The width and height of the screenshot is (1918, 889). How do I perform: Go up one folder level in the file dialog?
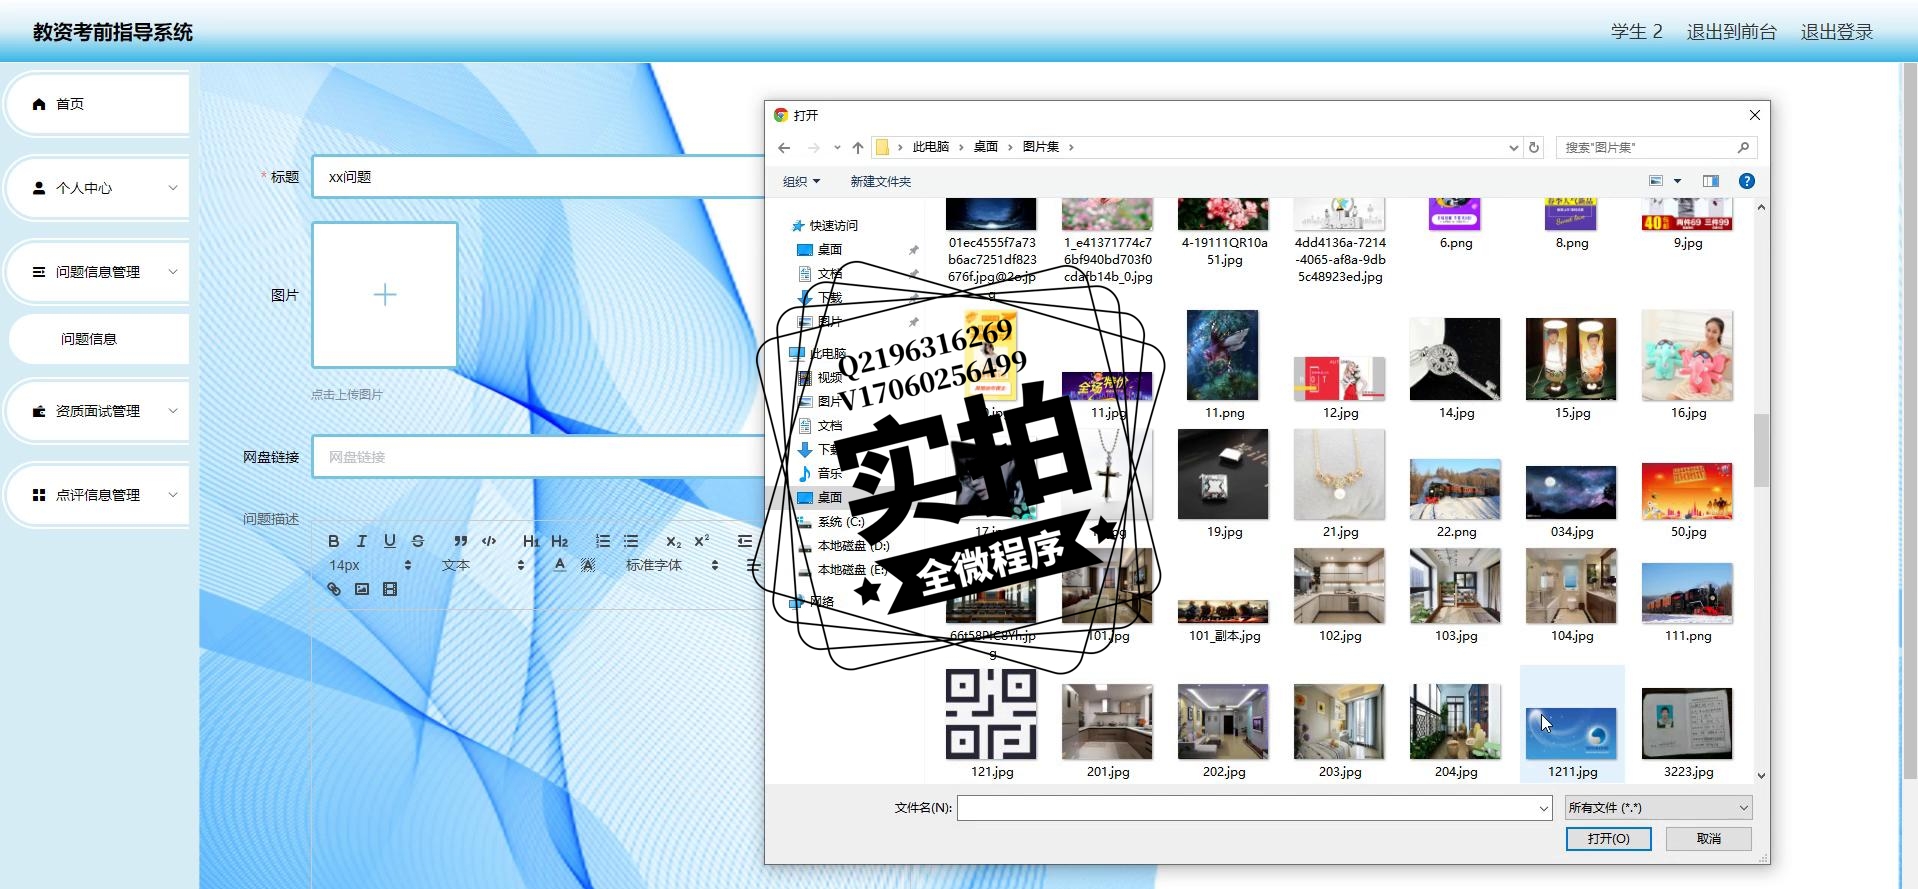pos(858,147)
